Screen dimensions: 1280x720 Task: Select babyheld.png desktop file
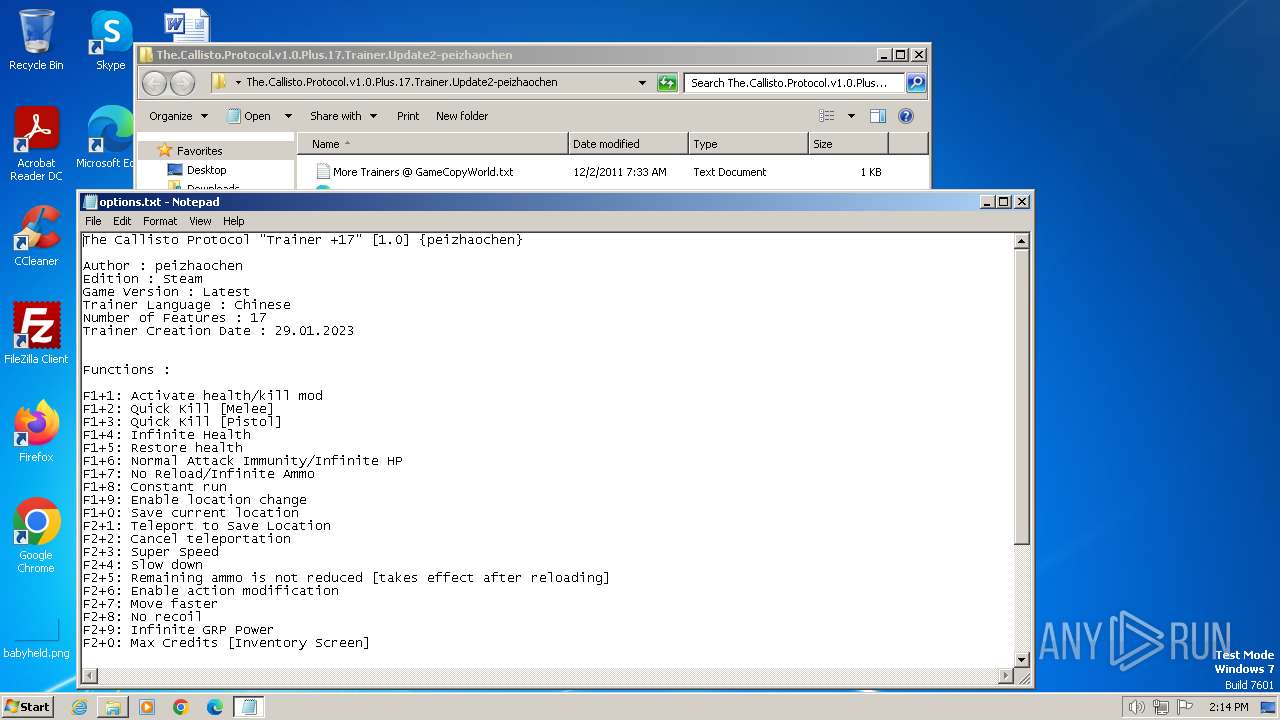[x=36, y=638]
